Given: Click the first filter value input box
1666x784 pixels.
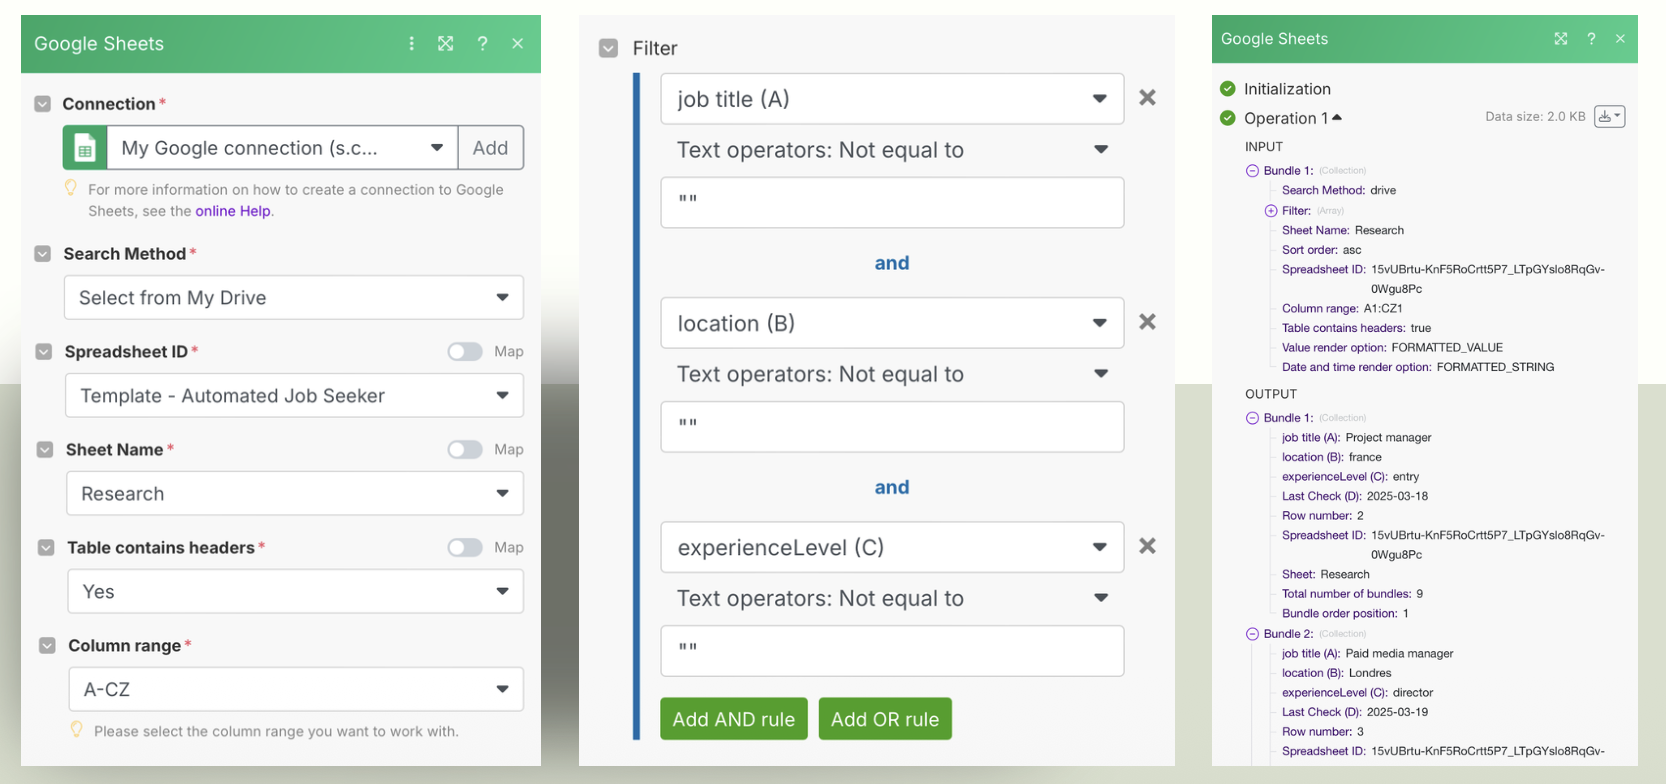Looking at the screenshot, I should (x=892, y=202).
